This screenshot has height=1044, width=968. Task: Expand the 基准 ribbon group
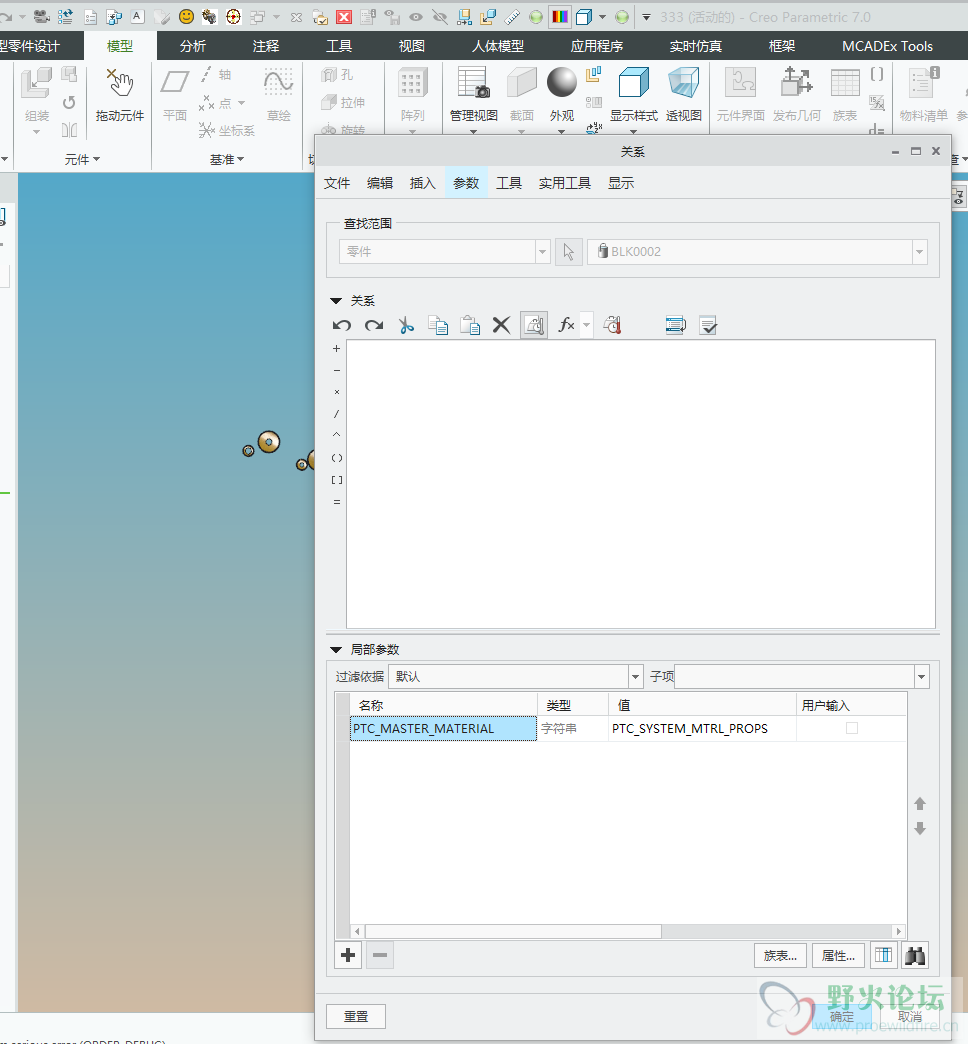click(227, 159)
